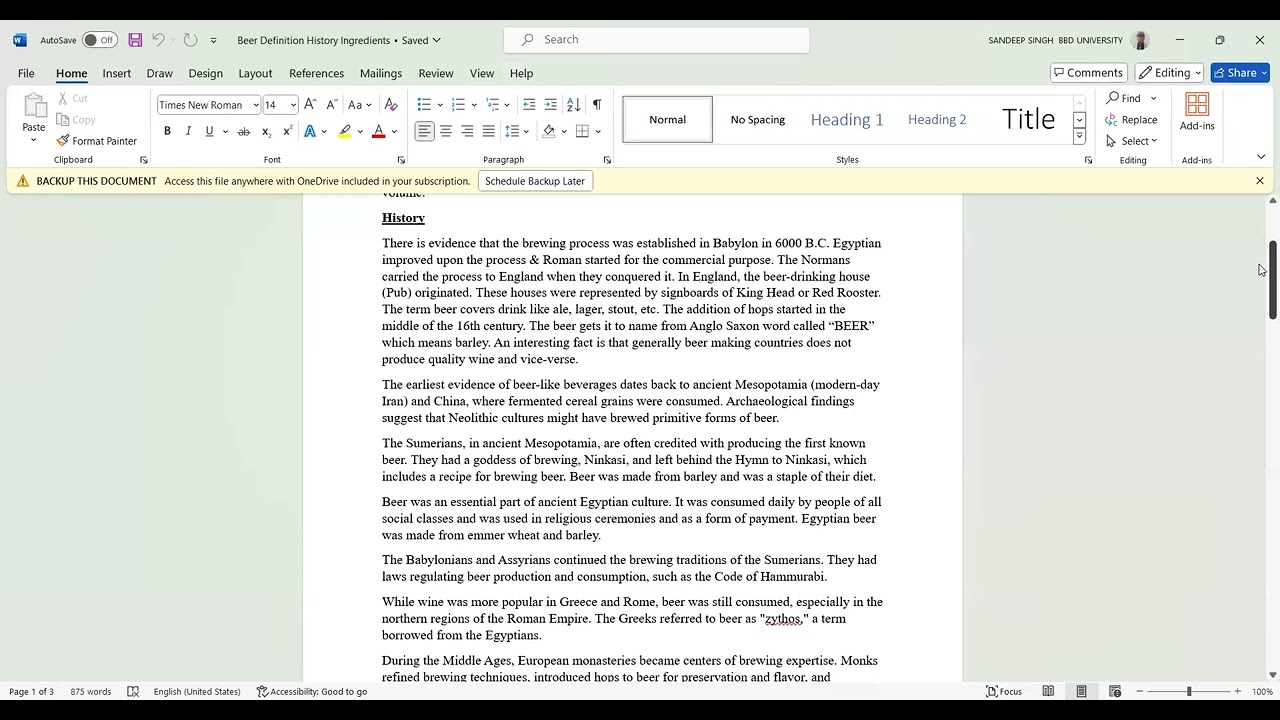Dismiss the backup notification bar

click(x=1260, y=181)
